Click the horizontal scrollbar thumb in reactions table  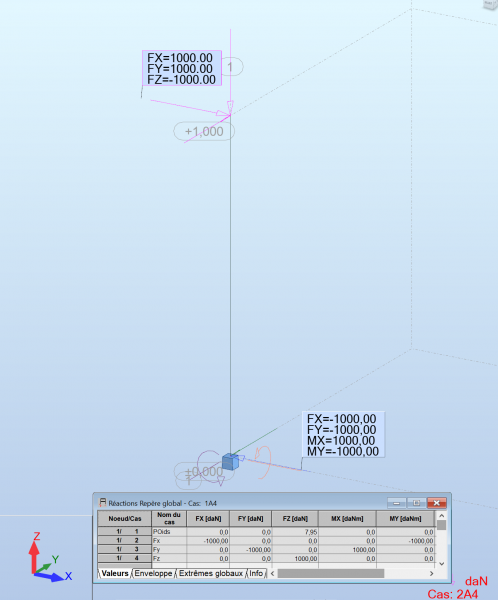(331, 573)
